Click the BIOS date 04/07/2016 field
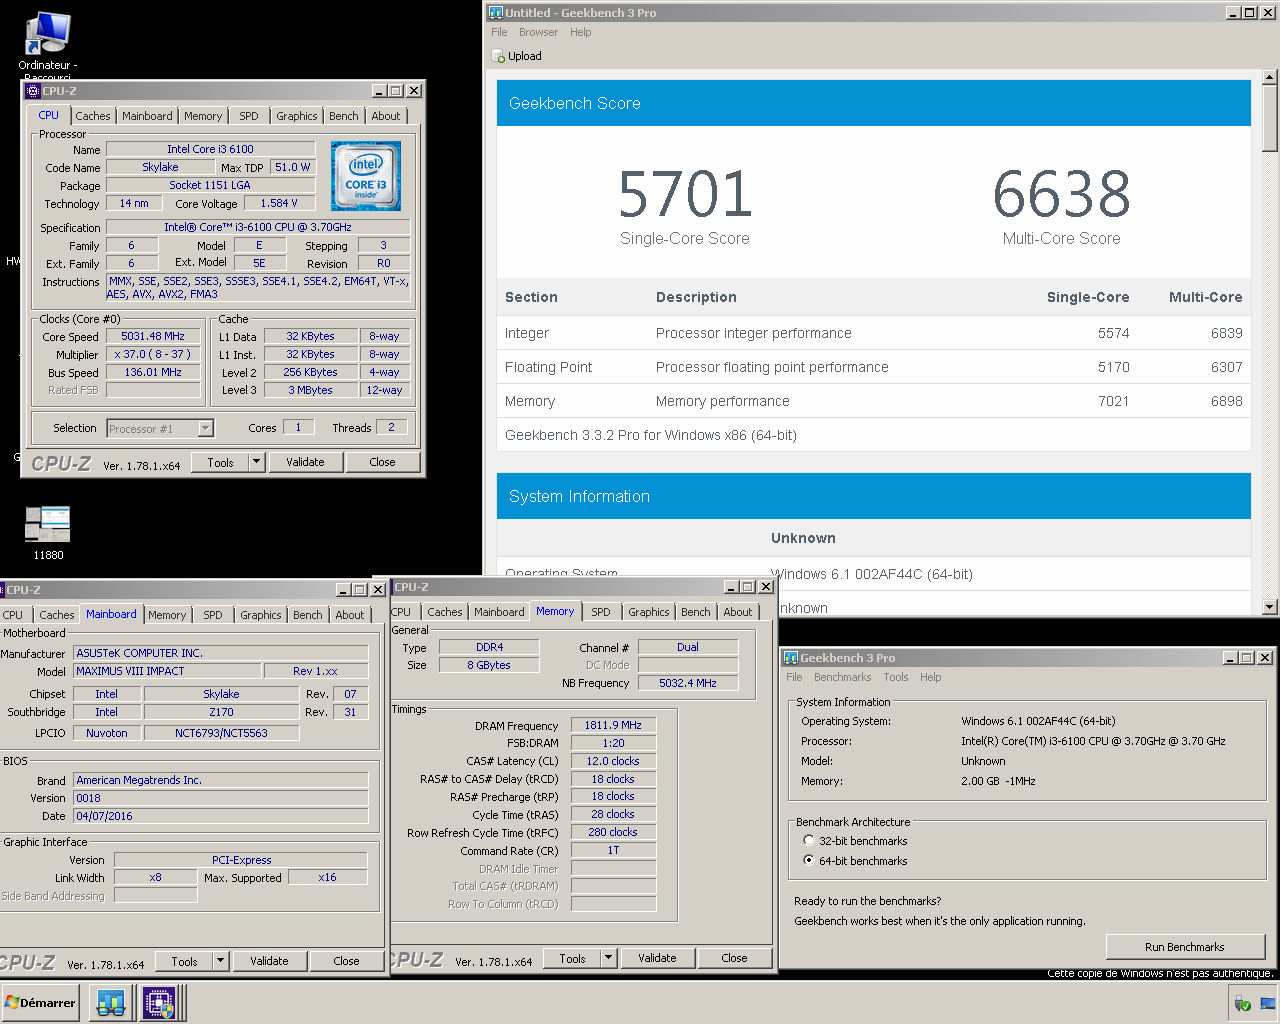 tap(221, 816)
